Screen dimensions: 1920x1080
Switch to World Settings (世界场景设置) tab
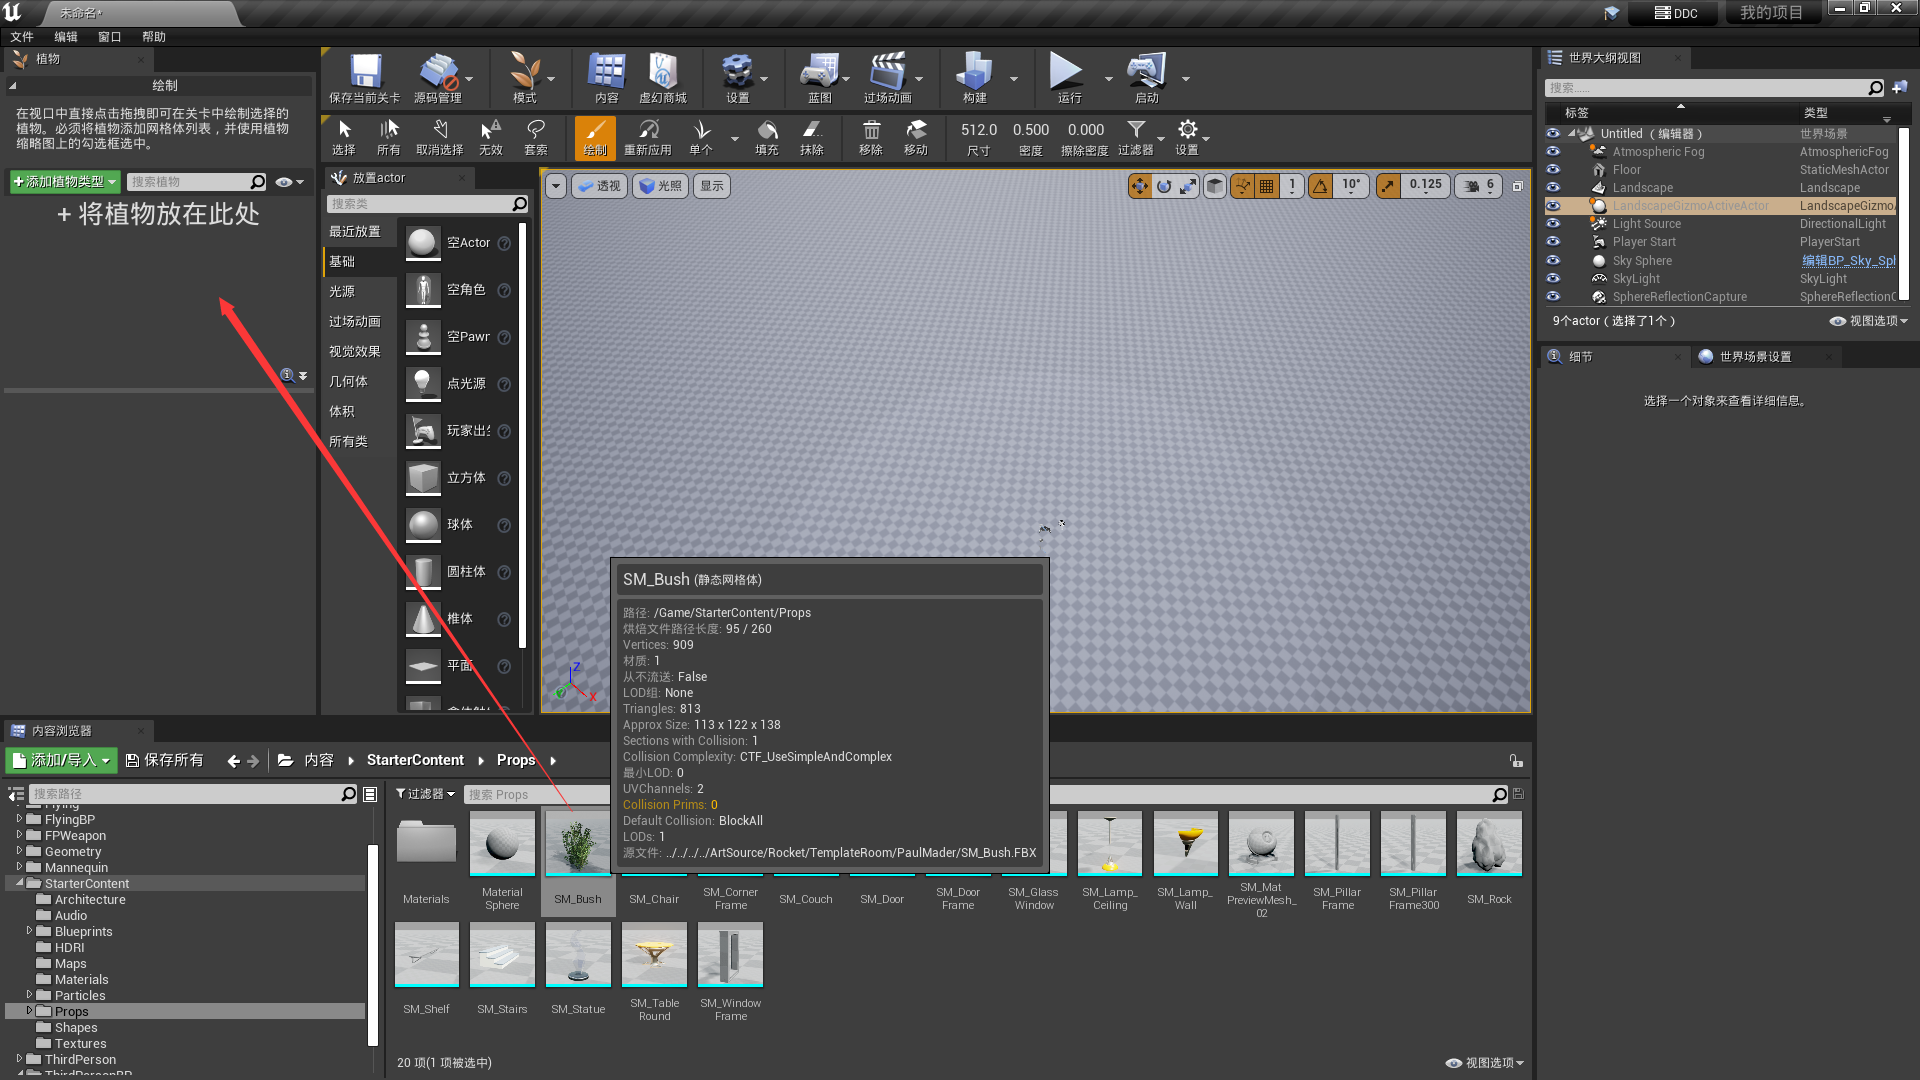(x=1765, y=357)
